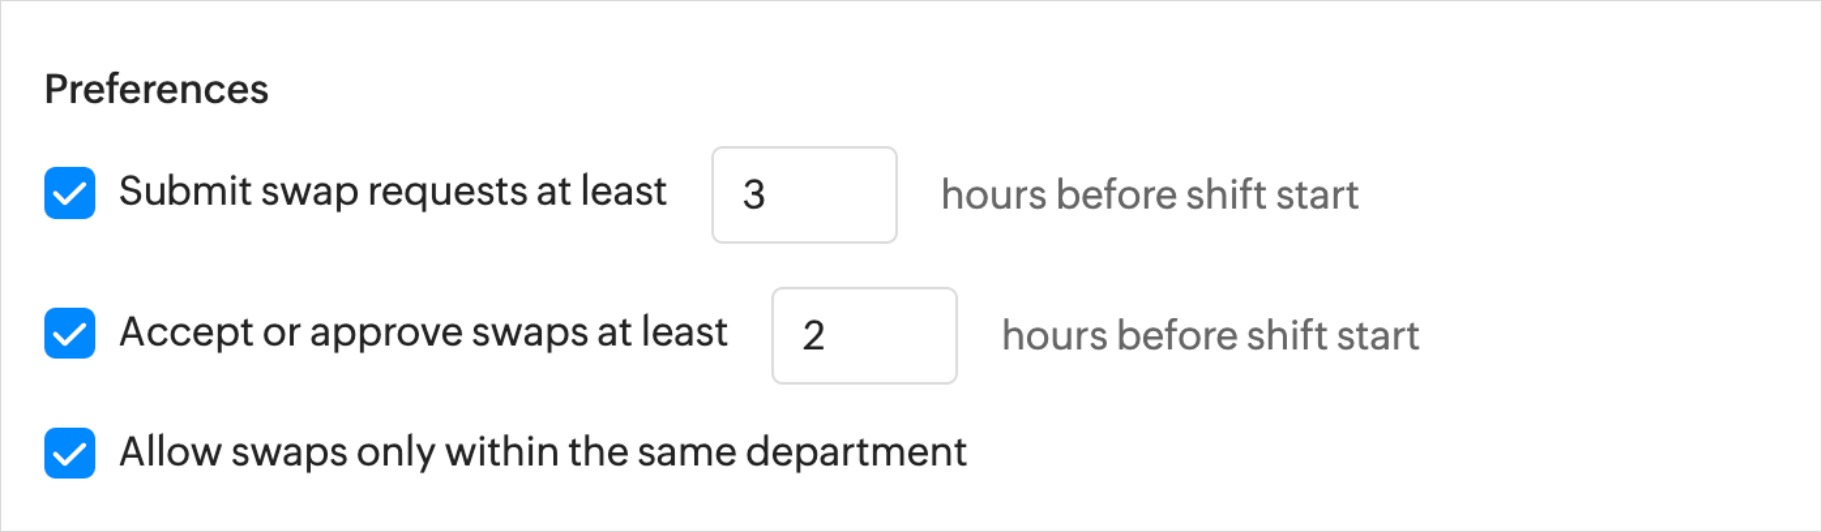Place cursor on the value 2 in the field

(x=814, y=336)
